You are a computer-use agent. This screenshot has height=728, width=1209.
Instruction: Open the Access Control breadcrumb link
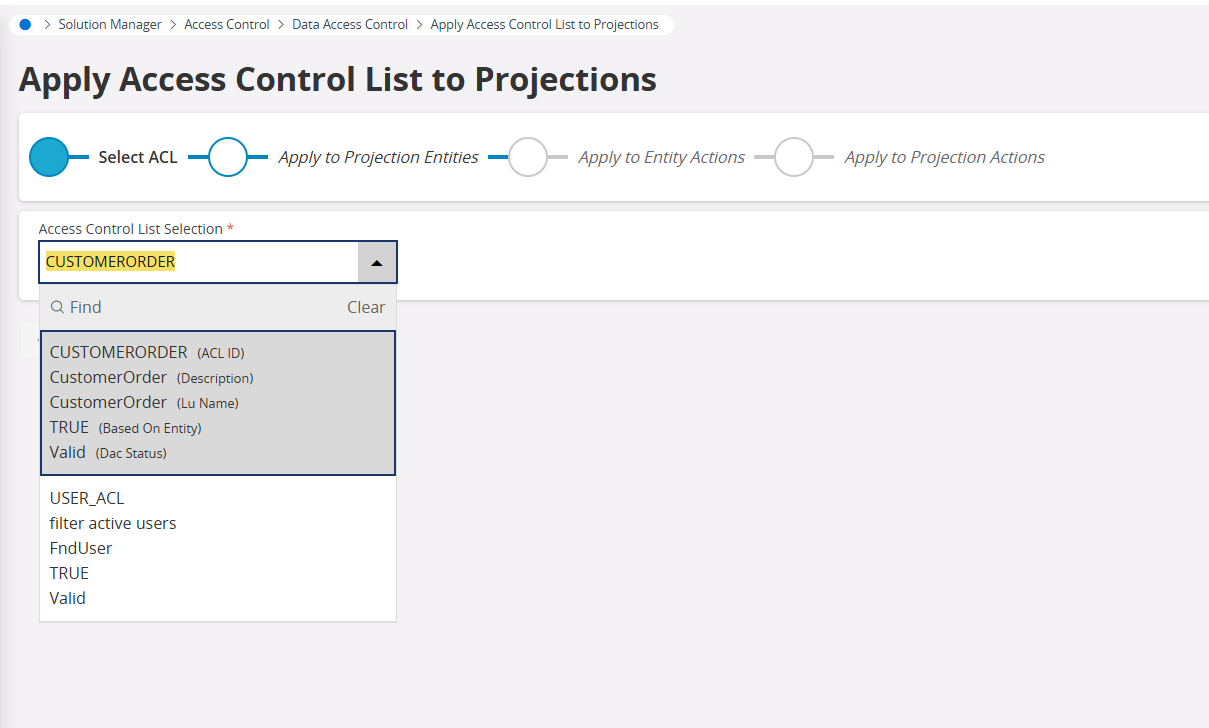(227, 23)
